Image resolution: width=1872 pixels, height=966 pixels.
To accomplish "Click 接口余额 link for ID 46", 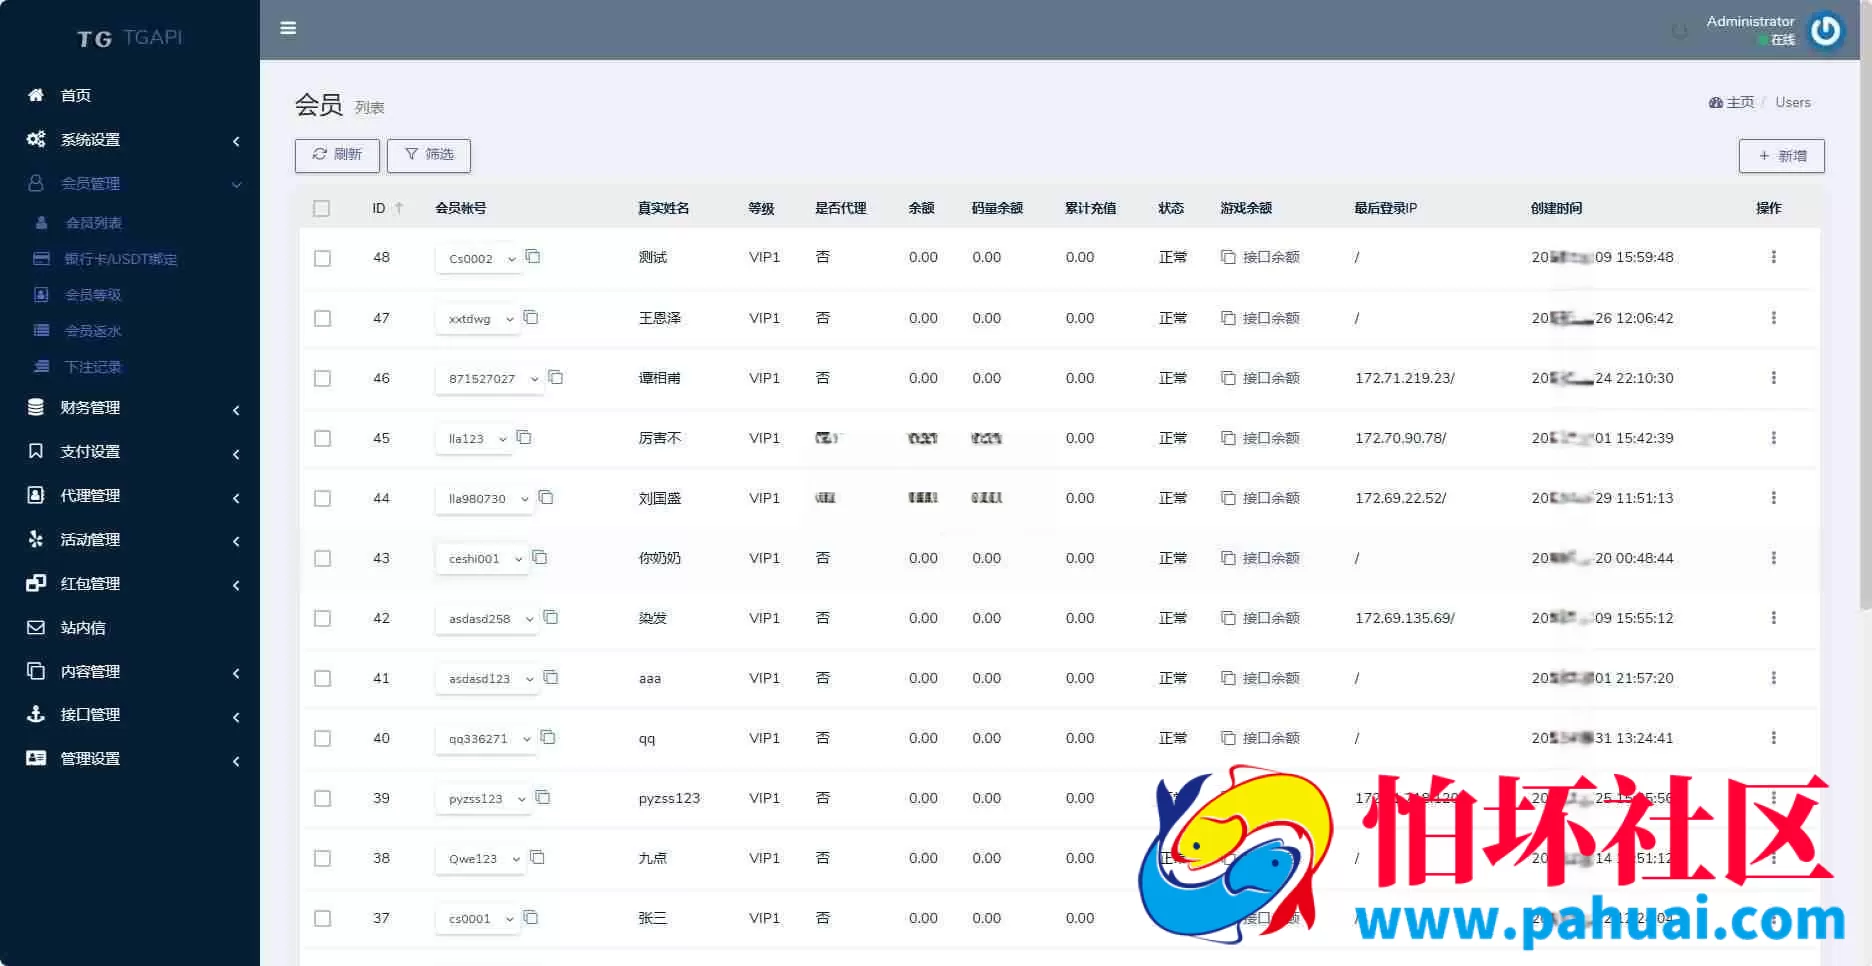I will click(x=1260, y=378).
